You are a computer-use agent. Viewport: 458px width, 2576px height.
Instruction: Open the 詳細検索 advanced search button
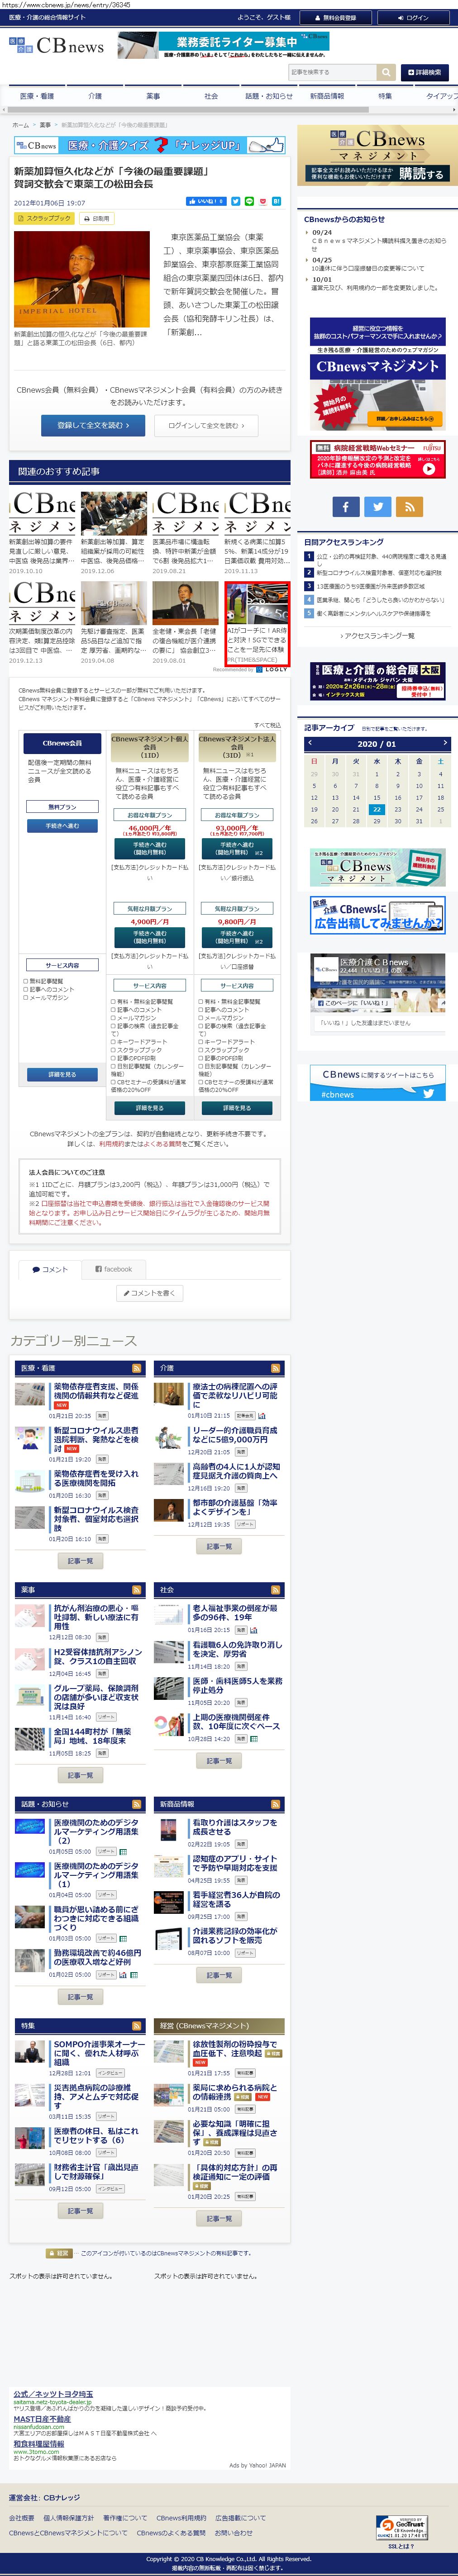coord(425,72)
